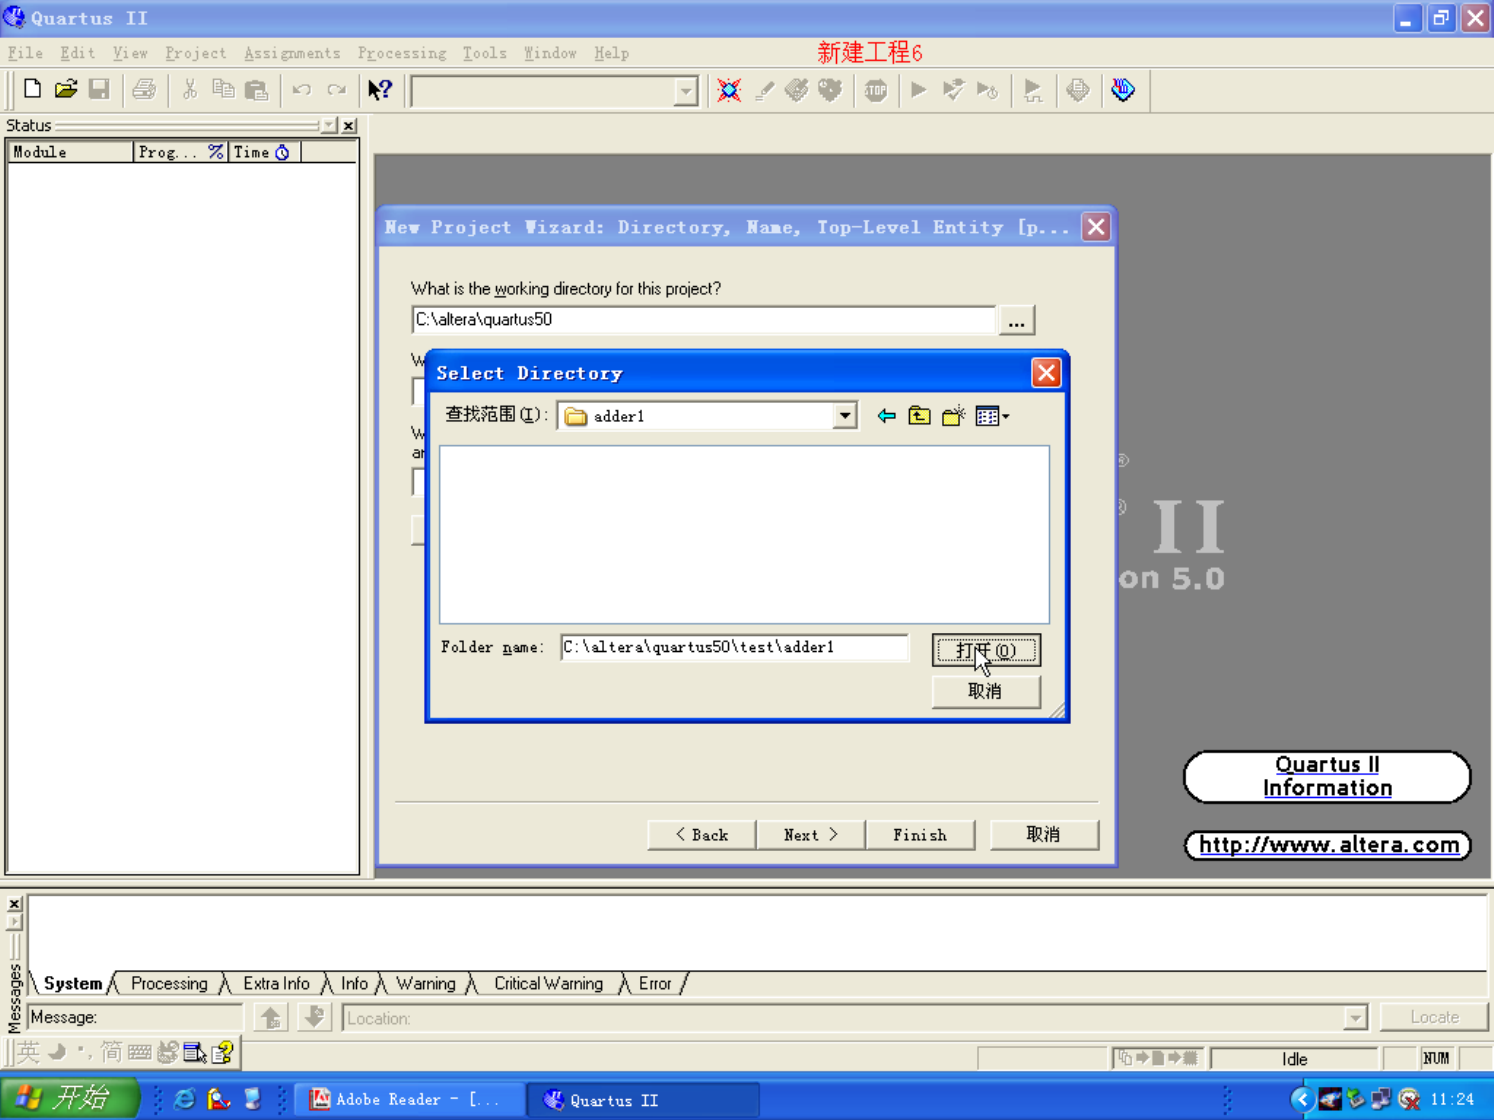Click the Settings starburst toolbar icon
This screenshot has height=1120, width=1494.
729,90
